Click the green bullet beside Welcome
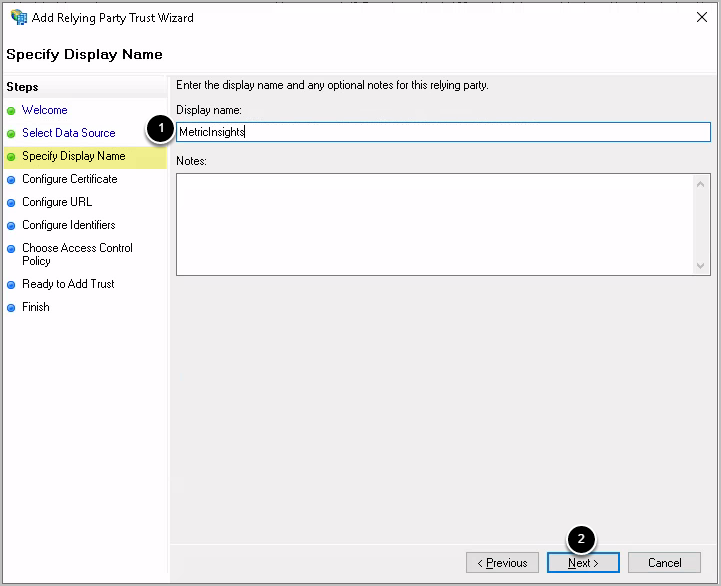 click(x=11, y=111)
